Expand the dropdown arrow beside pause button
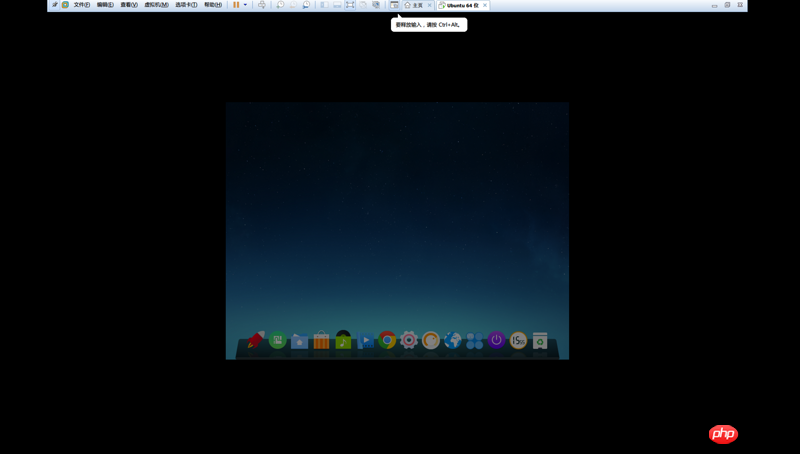The width and height of the screenshot is (800, 454). pyautogui.click(x=246, y=5)
